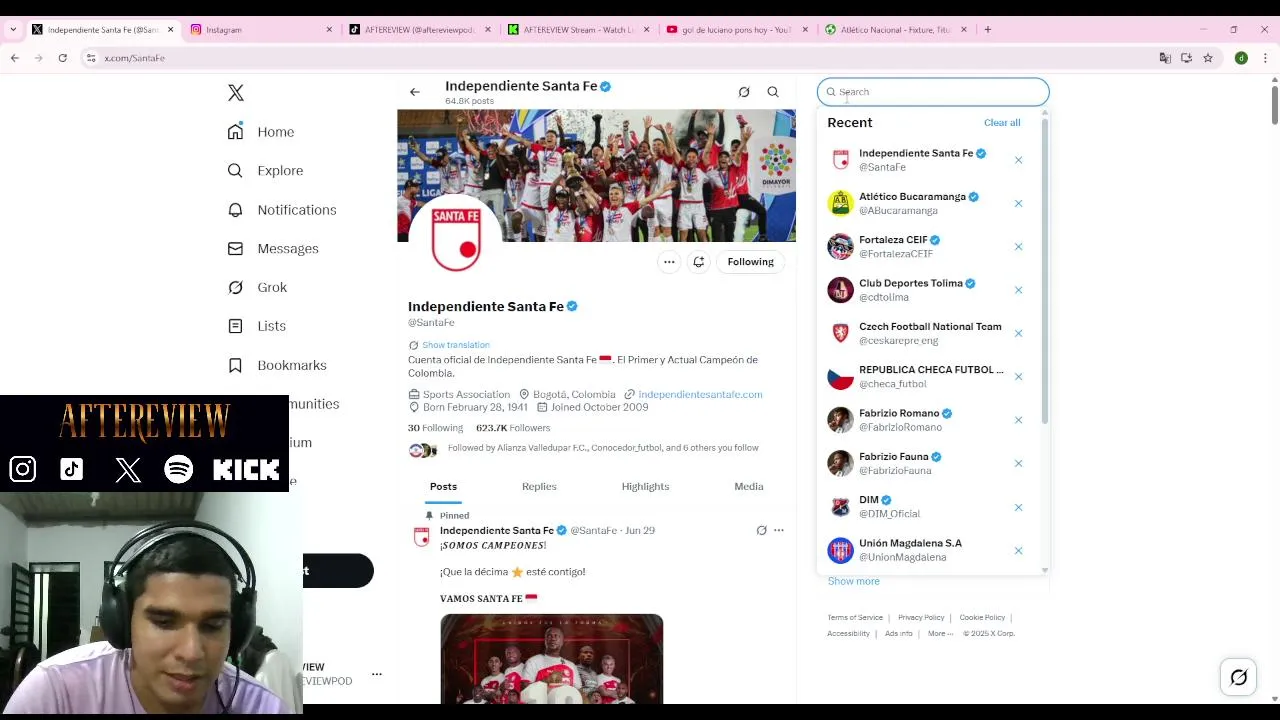Click Show translation on bio
This screenshot has height=720, width=1280.
456,345
